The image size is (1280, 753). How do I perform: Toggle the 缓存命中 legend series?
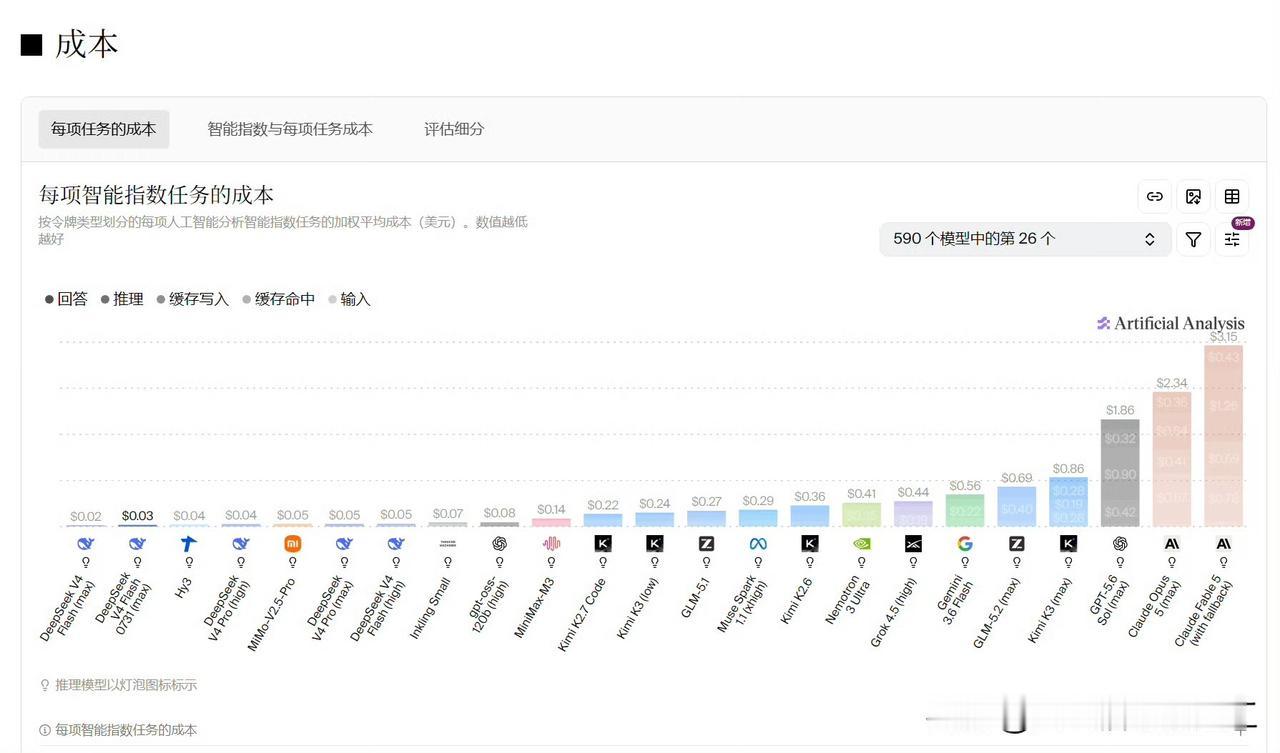click(279, 299)
